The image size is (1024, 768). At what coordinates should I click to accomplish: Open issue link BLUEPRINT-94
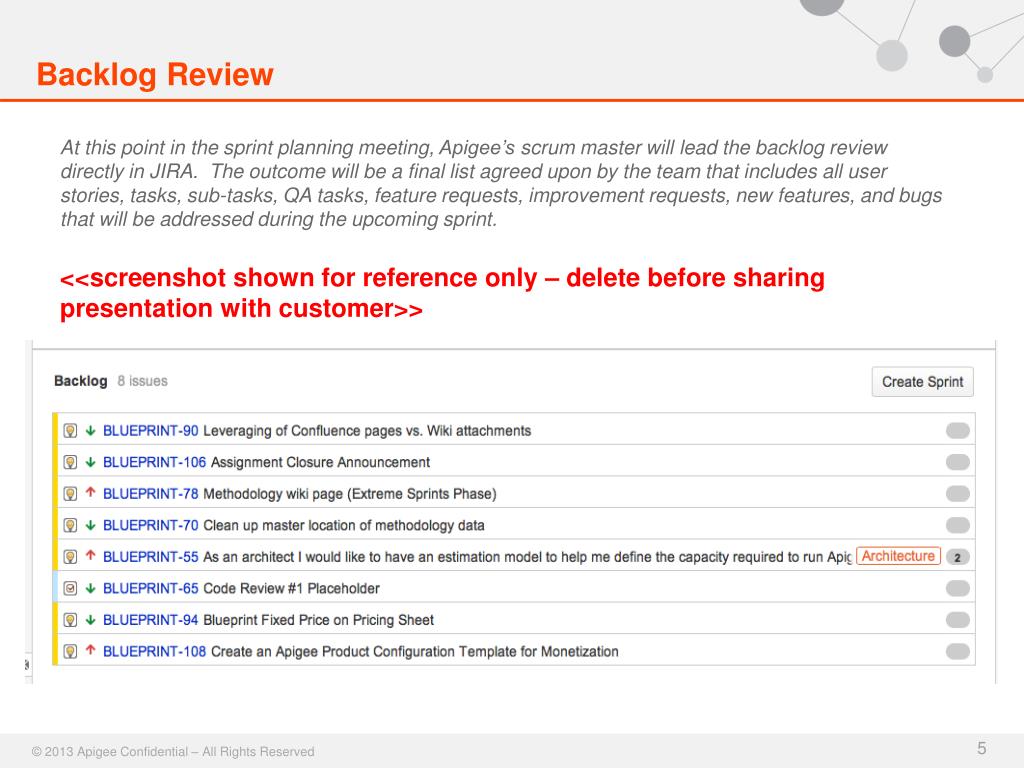(150, 620)
